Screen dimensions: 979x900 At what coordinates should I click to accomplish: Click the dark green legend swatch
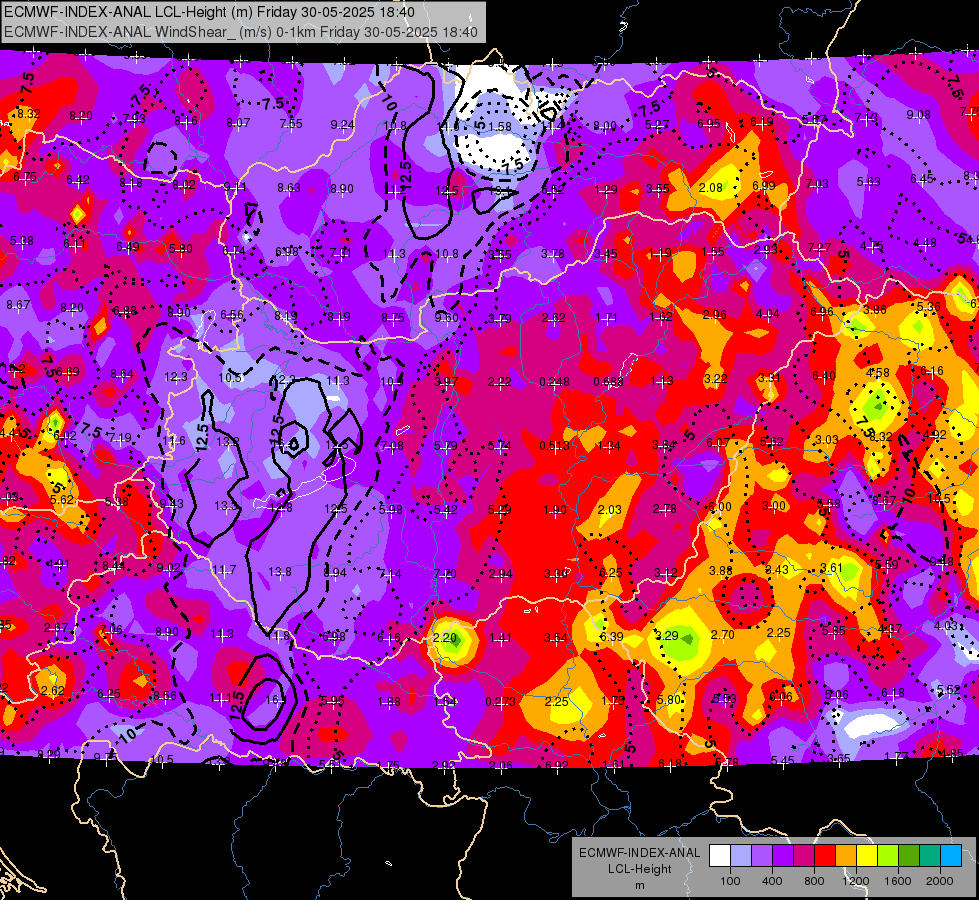tap(909, 856)
